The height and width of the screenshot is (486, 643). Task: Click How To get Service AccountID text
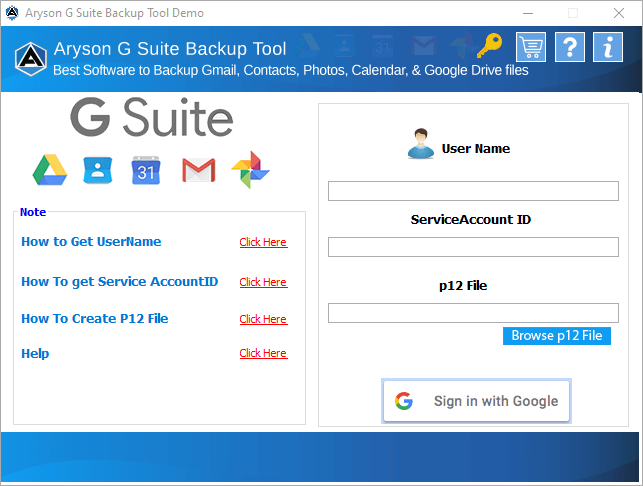pos(120,282)
